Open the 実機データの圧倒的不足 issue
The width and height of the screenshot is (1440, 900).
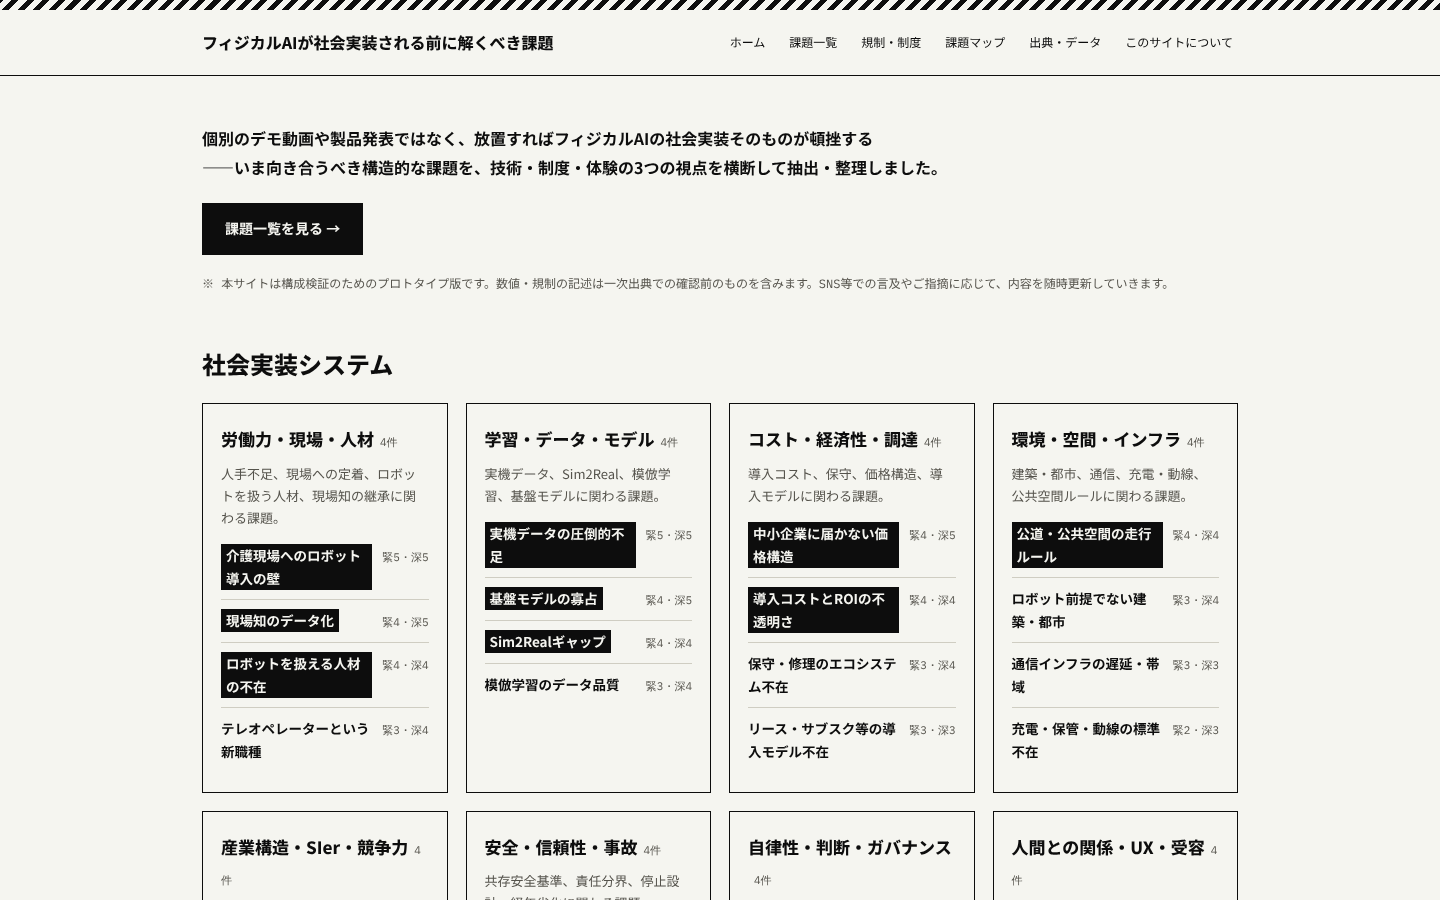click(560, 545)
